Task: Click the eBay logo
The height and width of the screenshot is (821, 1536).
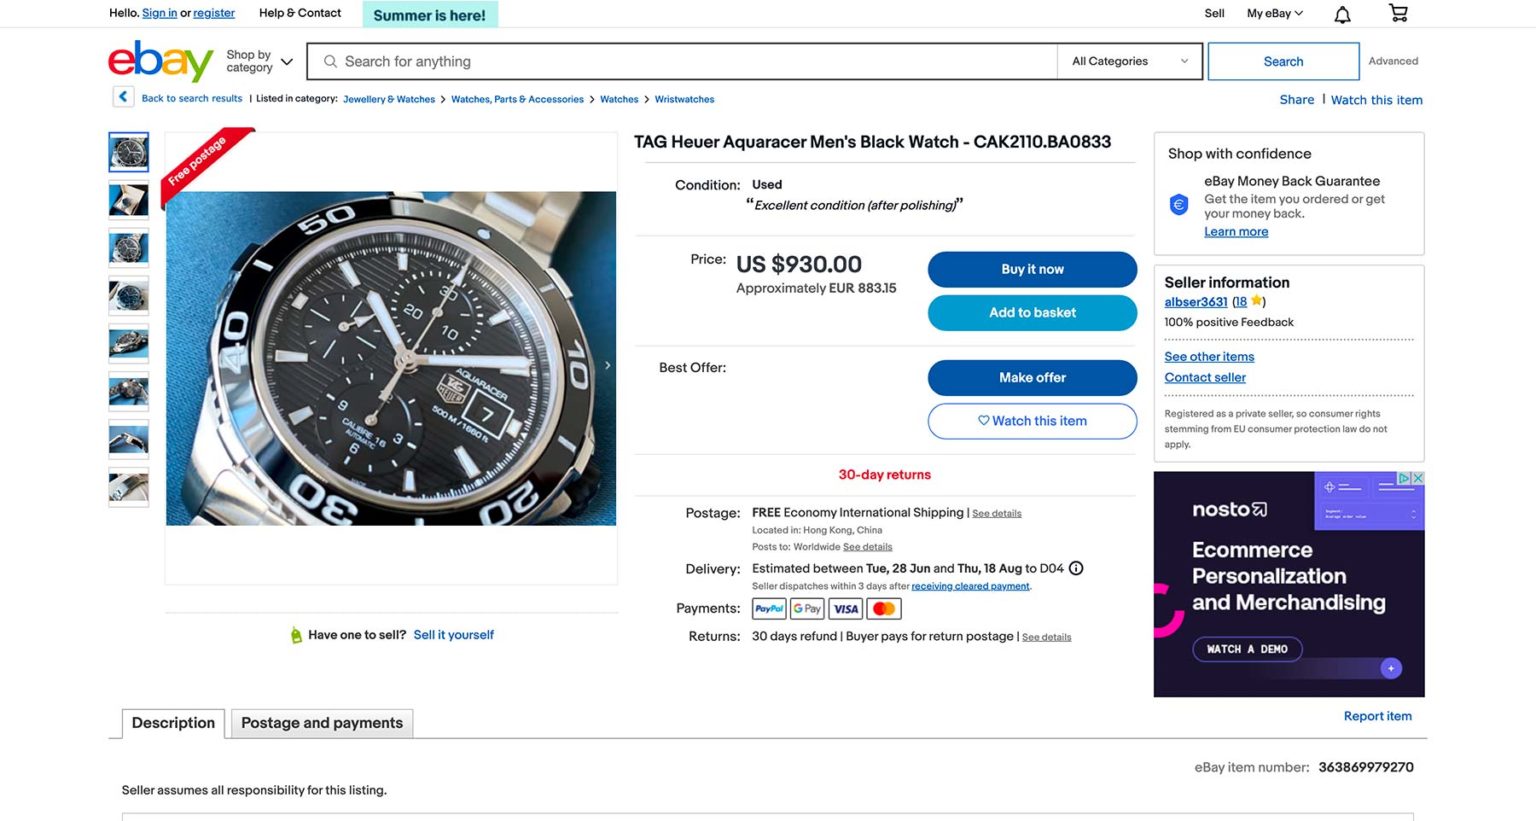Action: pyautogui.click(x=159, y=61)
